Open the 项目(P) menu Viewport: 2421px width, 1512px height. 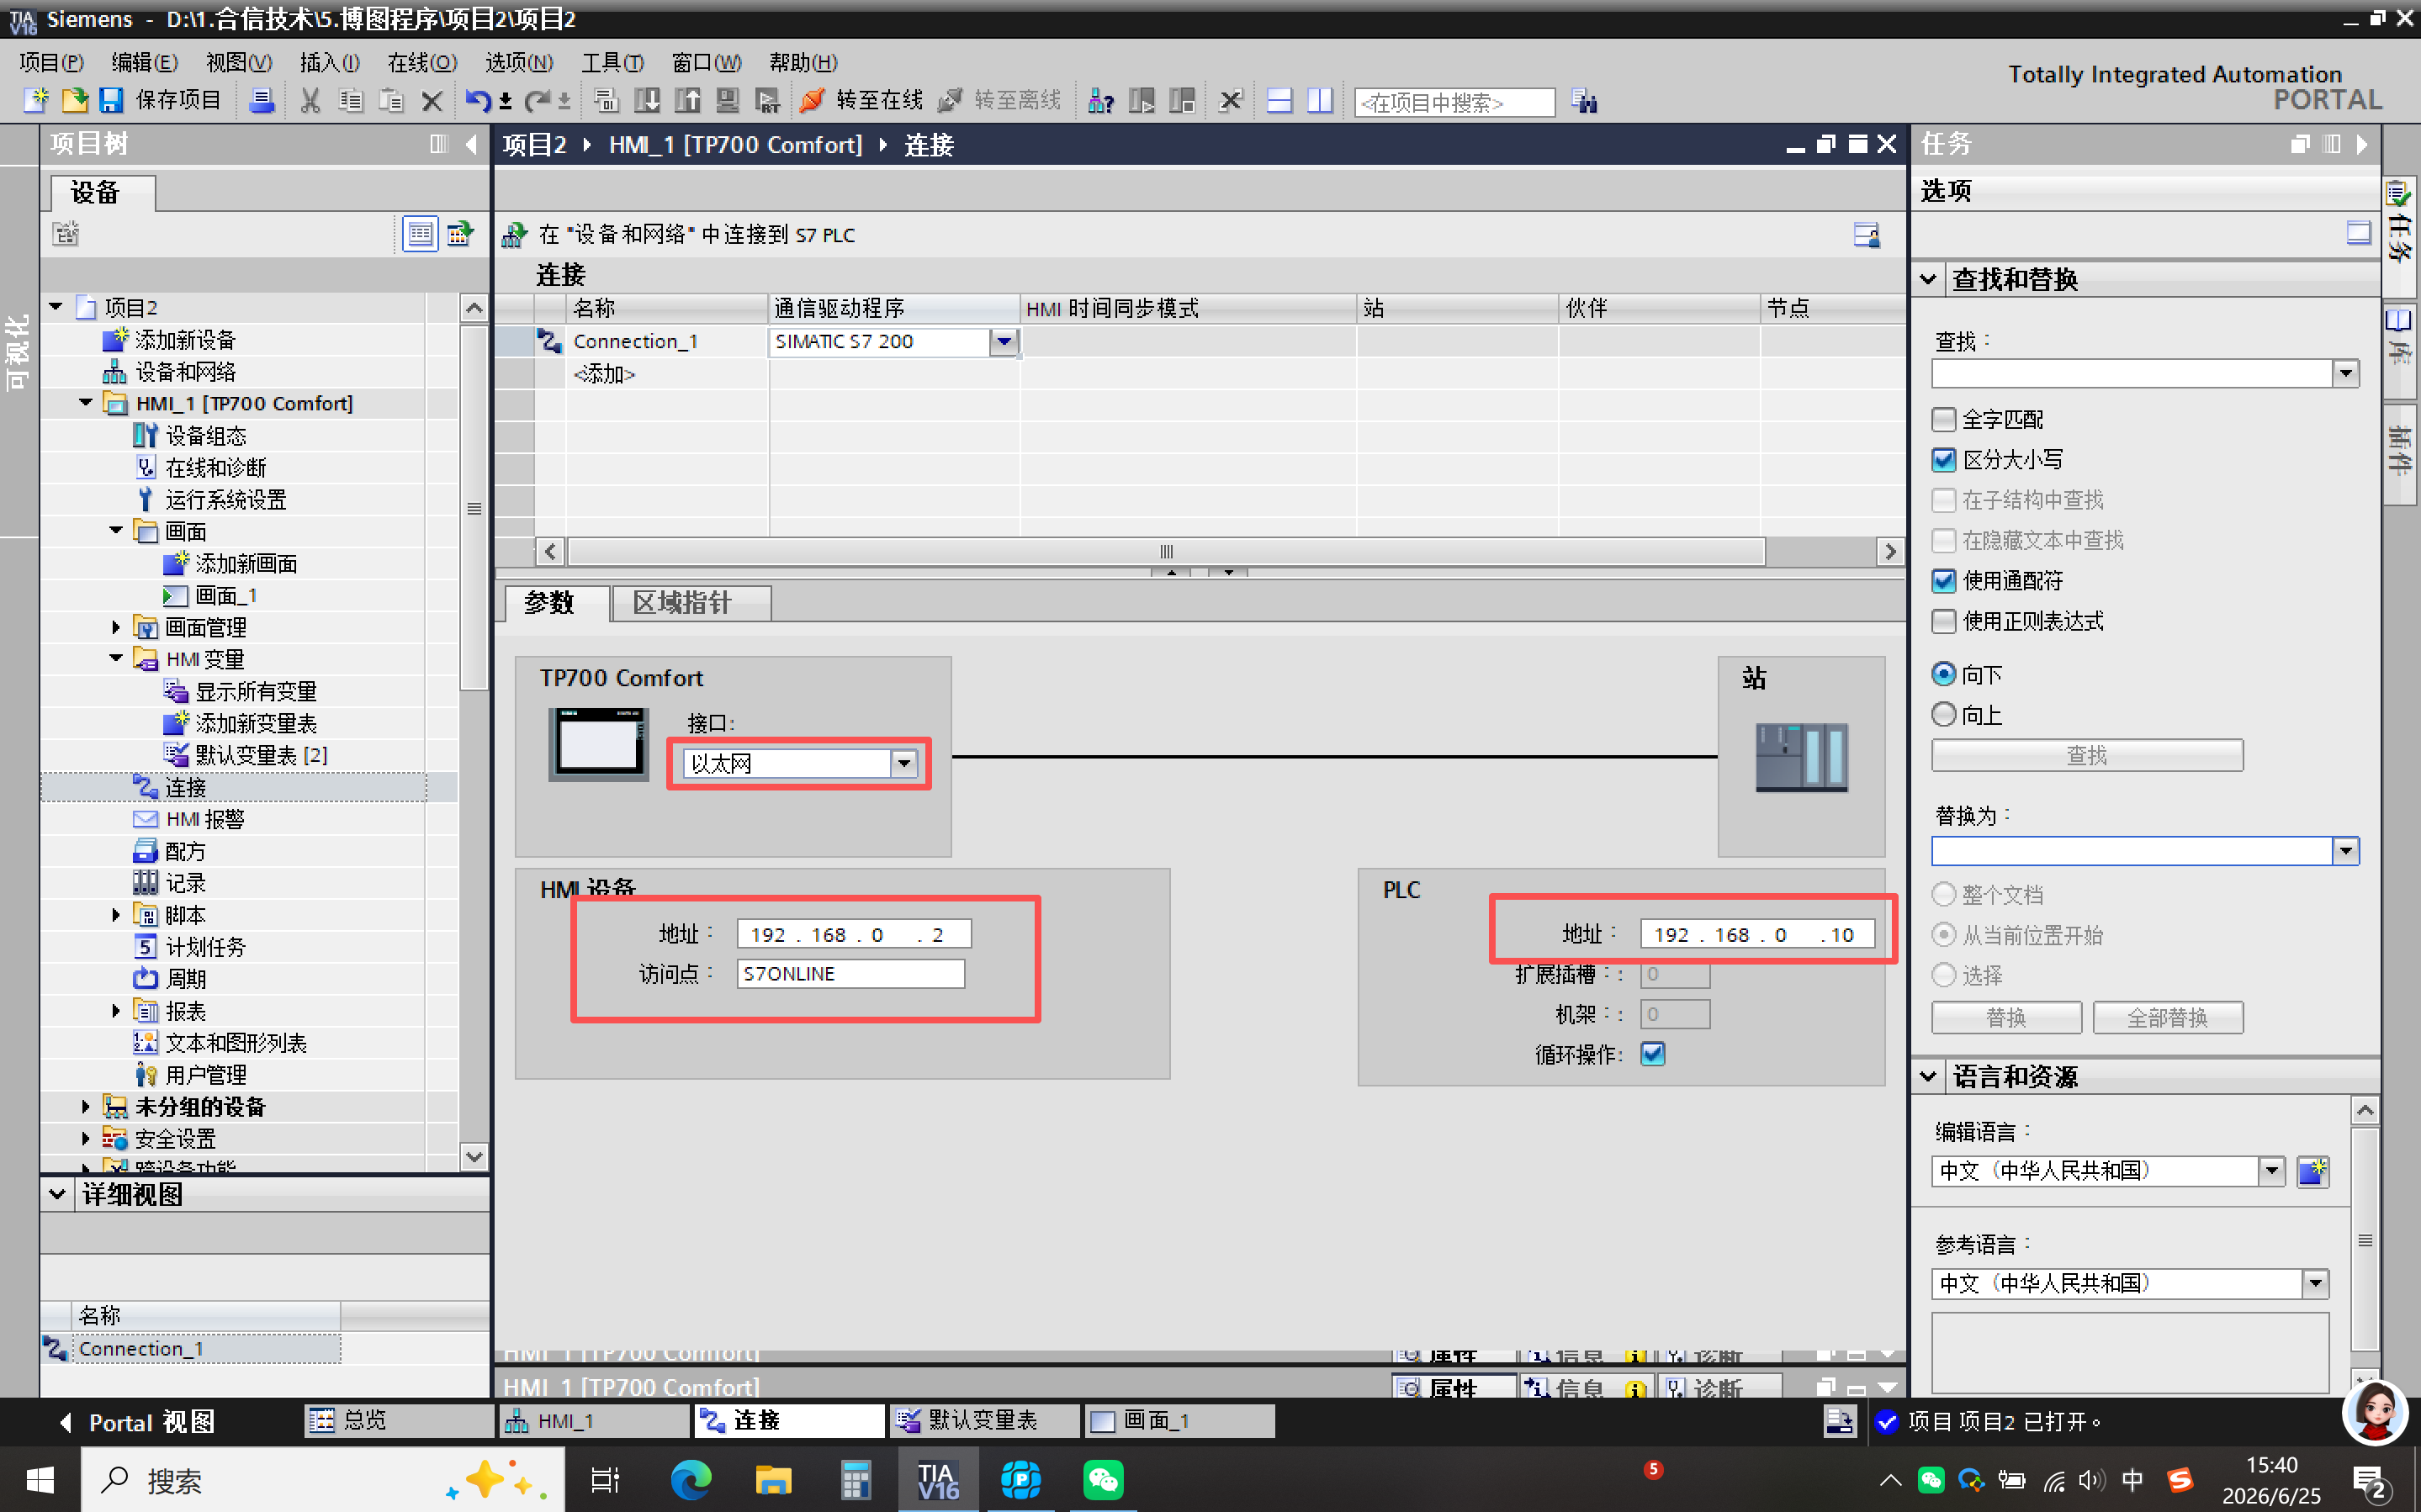pos(52,62)
